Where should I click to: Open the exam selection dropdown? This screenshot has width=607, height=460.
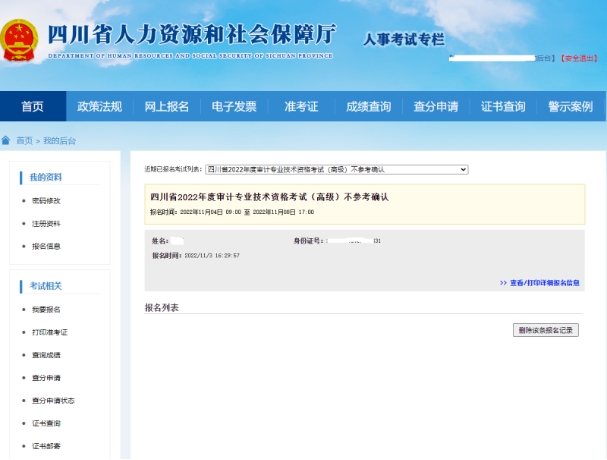tap(336, 170)
